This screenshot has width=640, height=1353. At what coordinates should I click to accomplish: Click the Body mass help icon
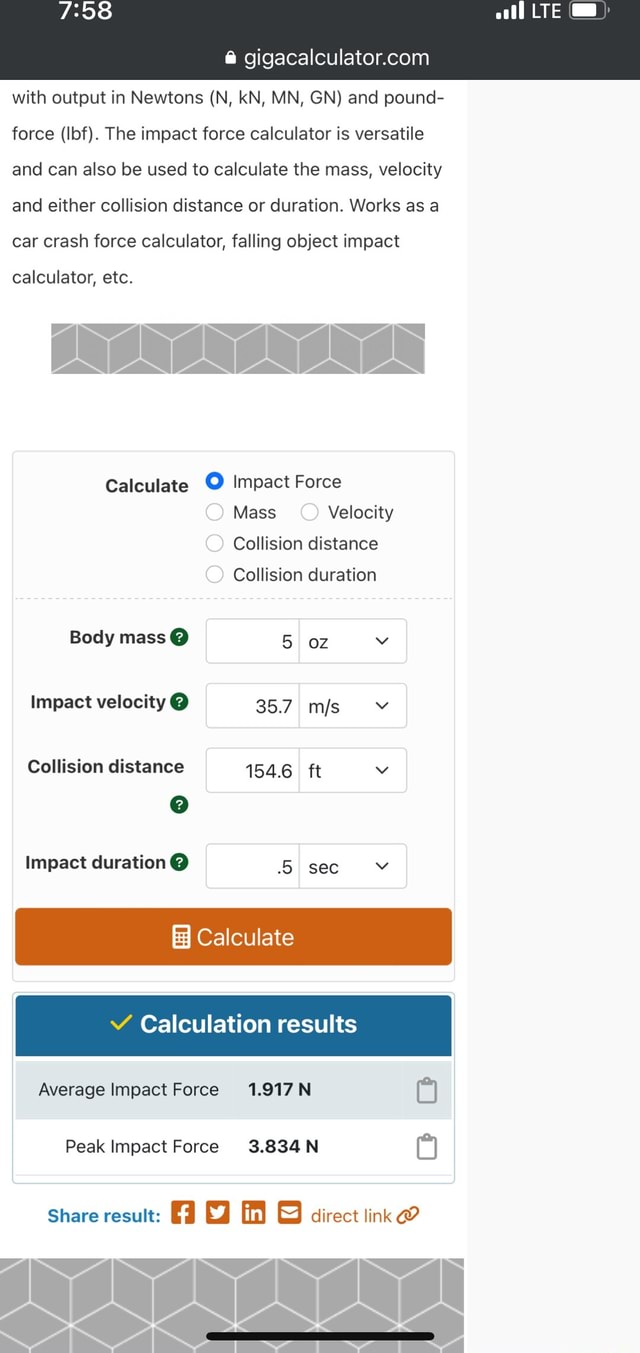point(179,638)
